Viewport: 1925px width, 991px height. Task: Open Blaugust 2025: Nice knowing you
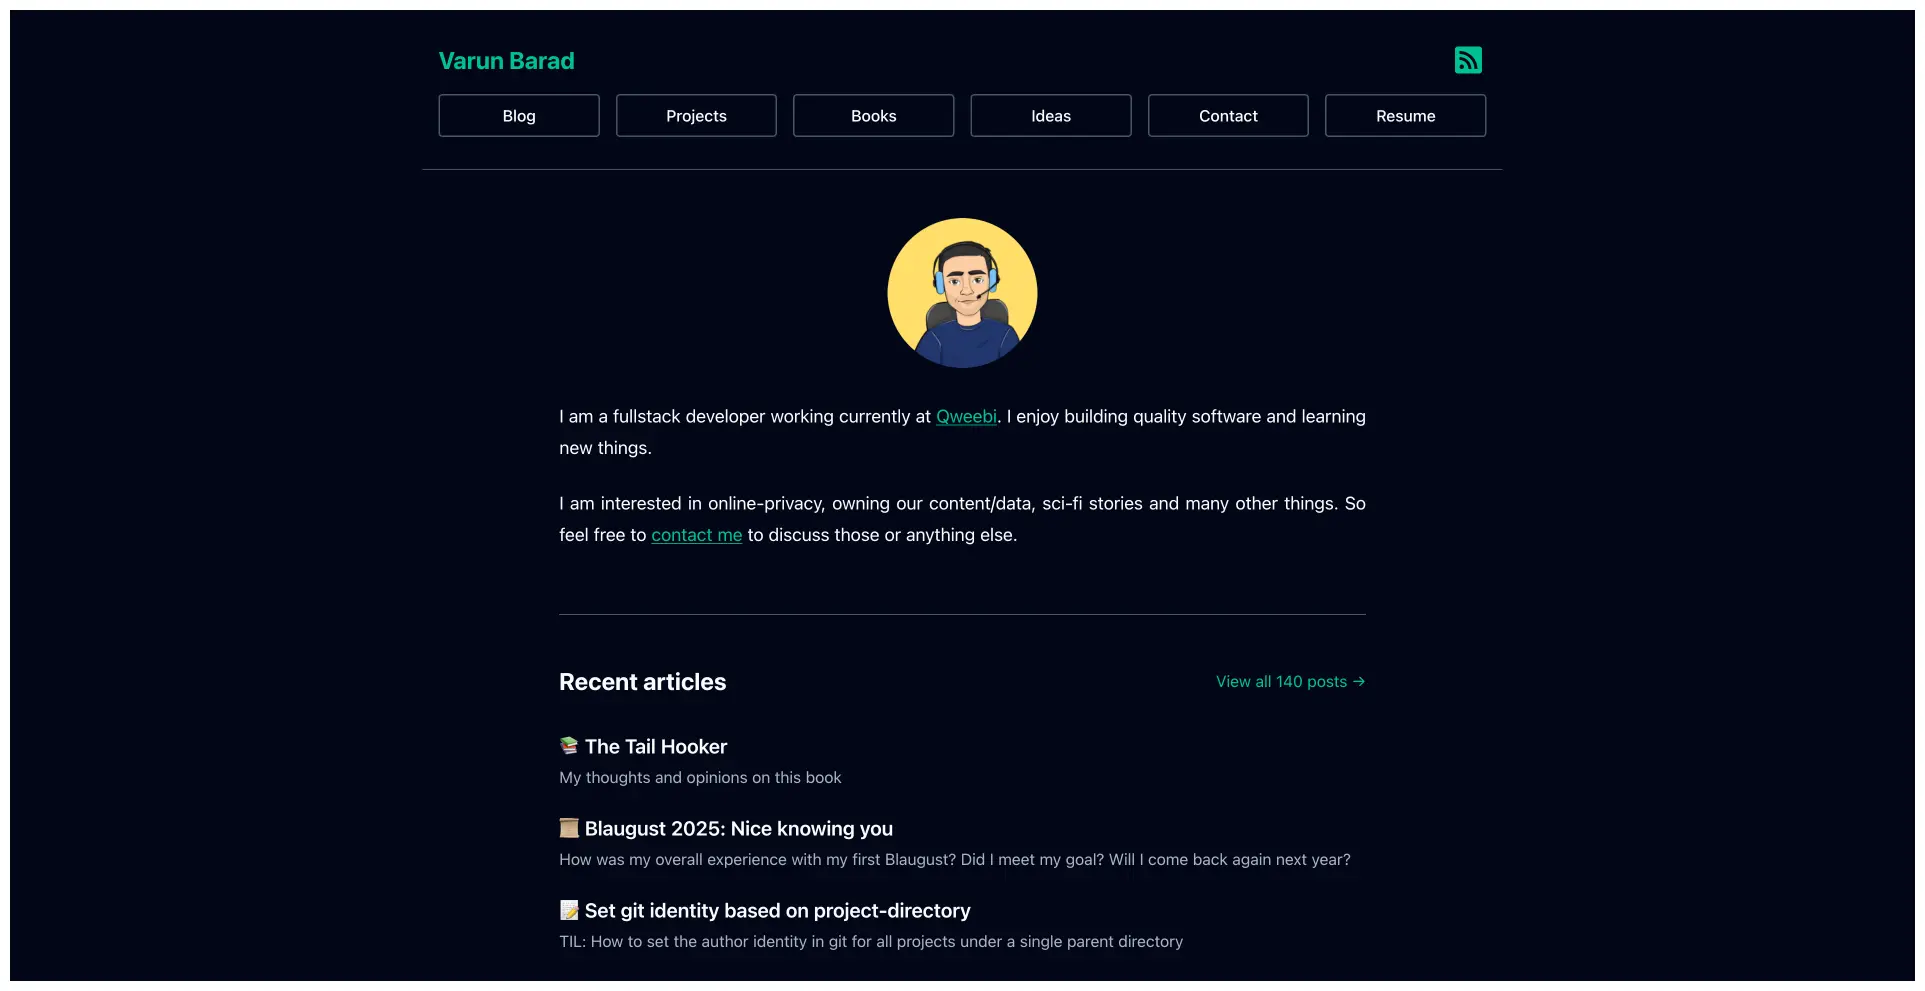[x=738, y=828]
